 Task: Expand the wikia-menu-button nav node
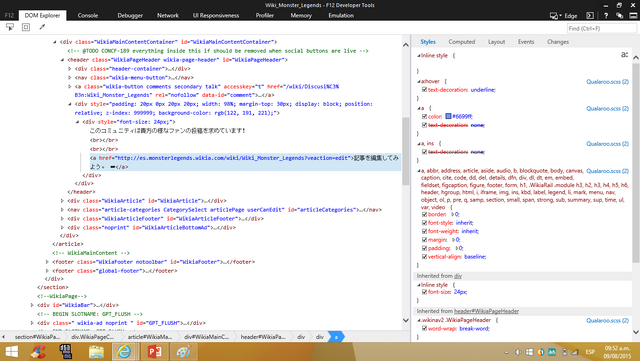[x=70, y=78]
